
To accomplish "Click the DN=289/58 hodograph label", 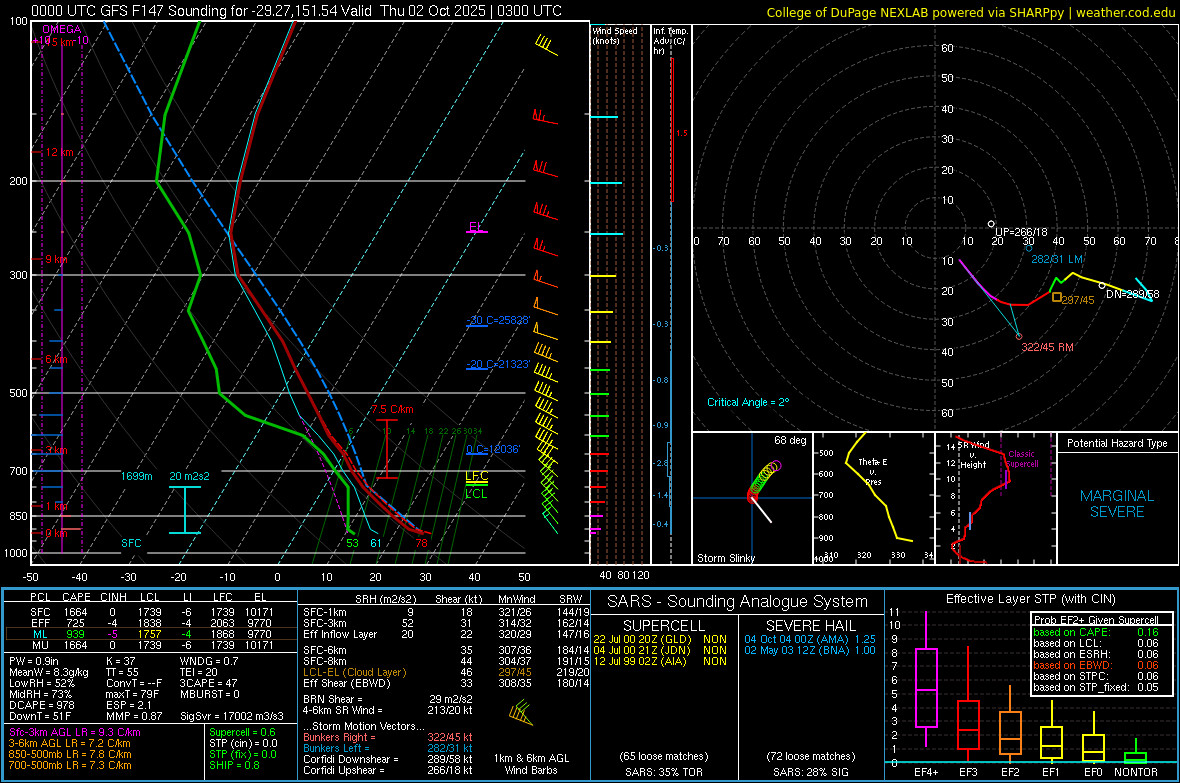I will click(x=1133, y=294).
